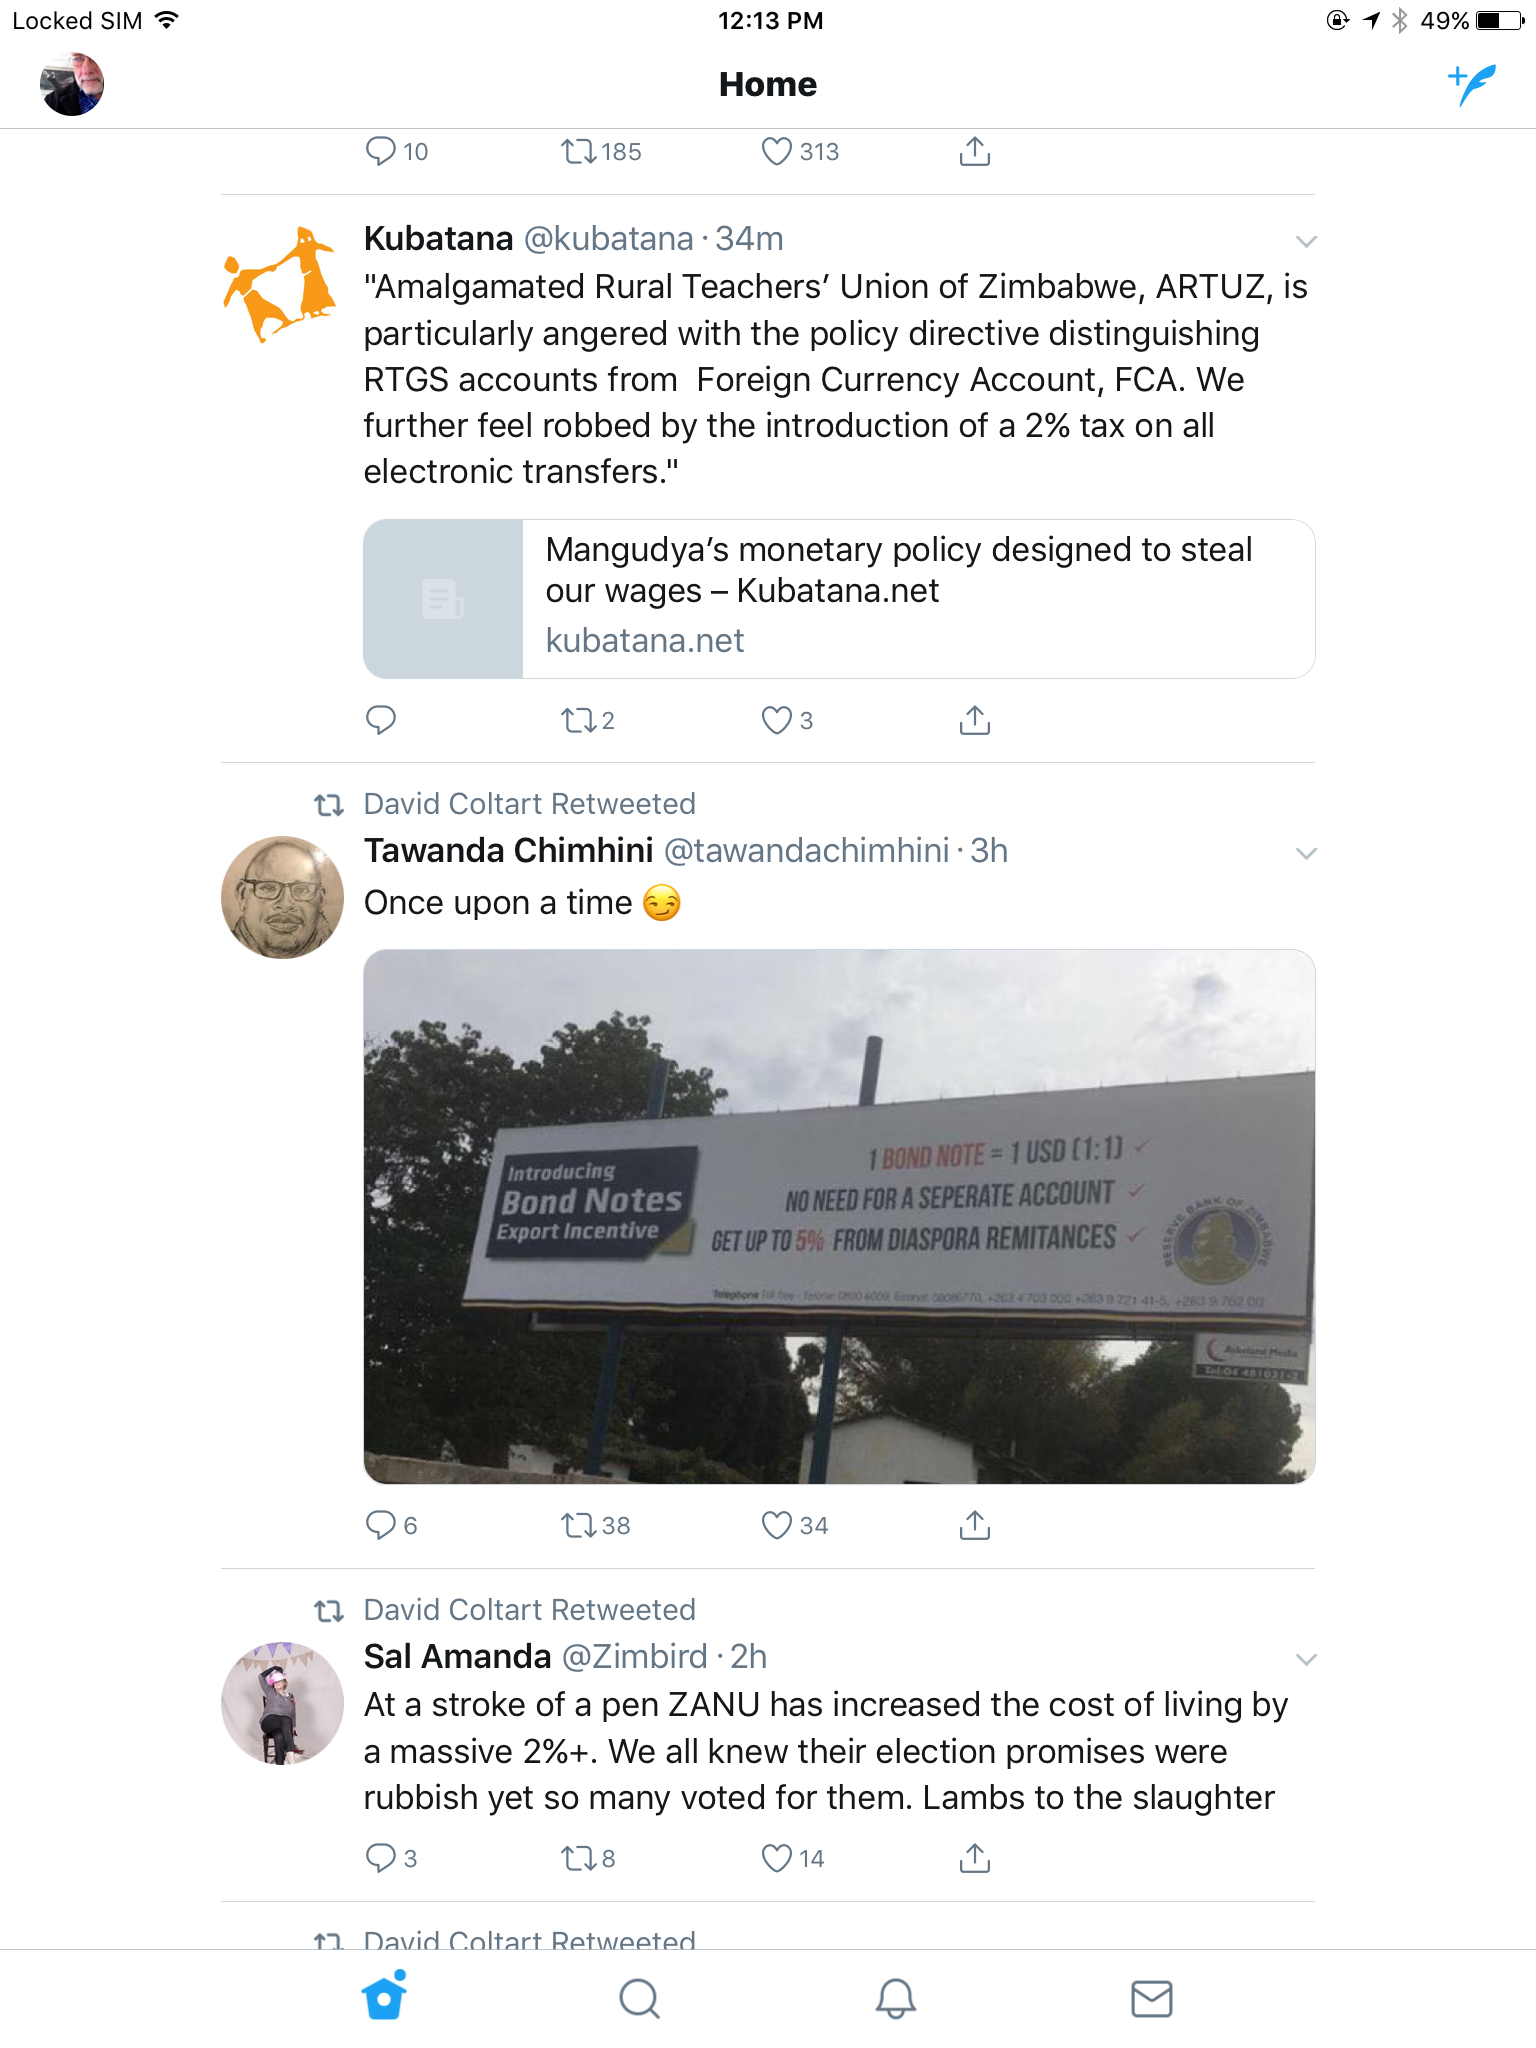The image size is (1536, 2048).
Task: Compose a new tweet with feather icon
Action: [1472, 85]
